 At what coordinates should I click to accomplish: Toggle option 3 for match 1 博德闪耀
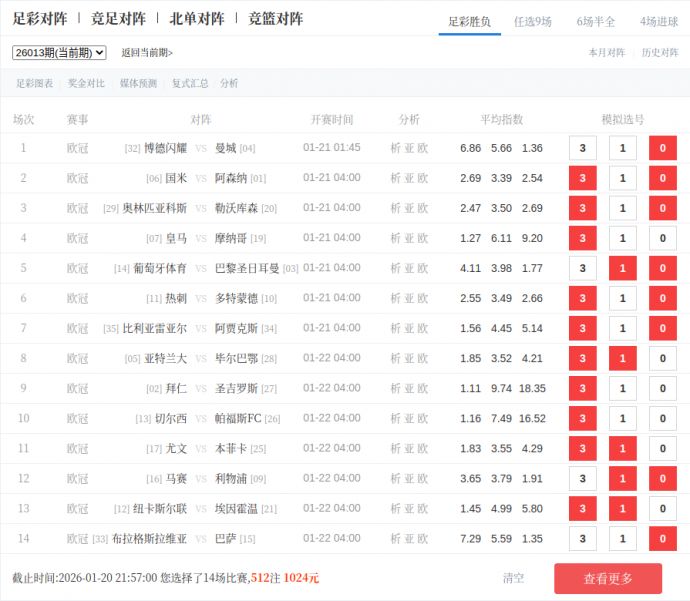pos(582,148)
